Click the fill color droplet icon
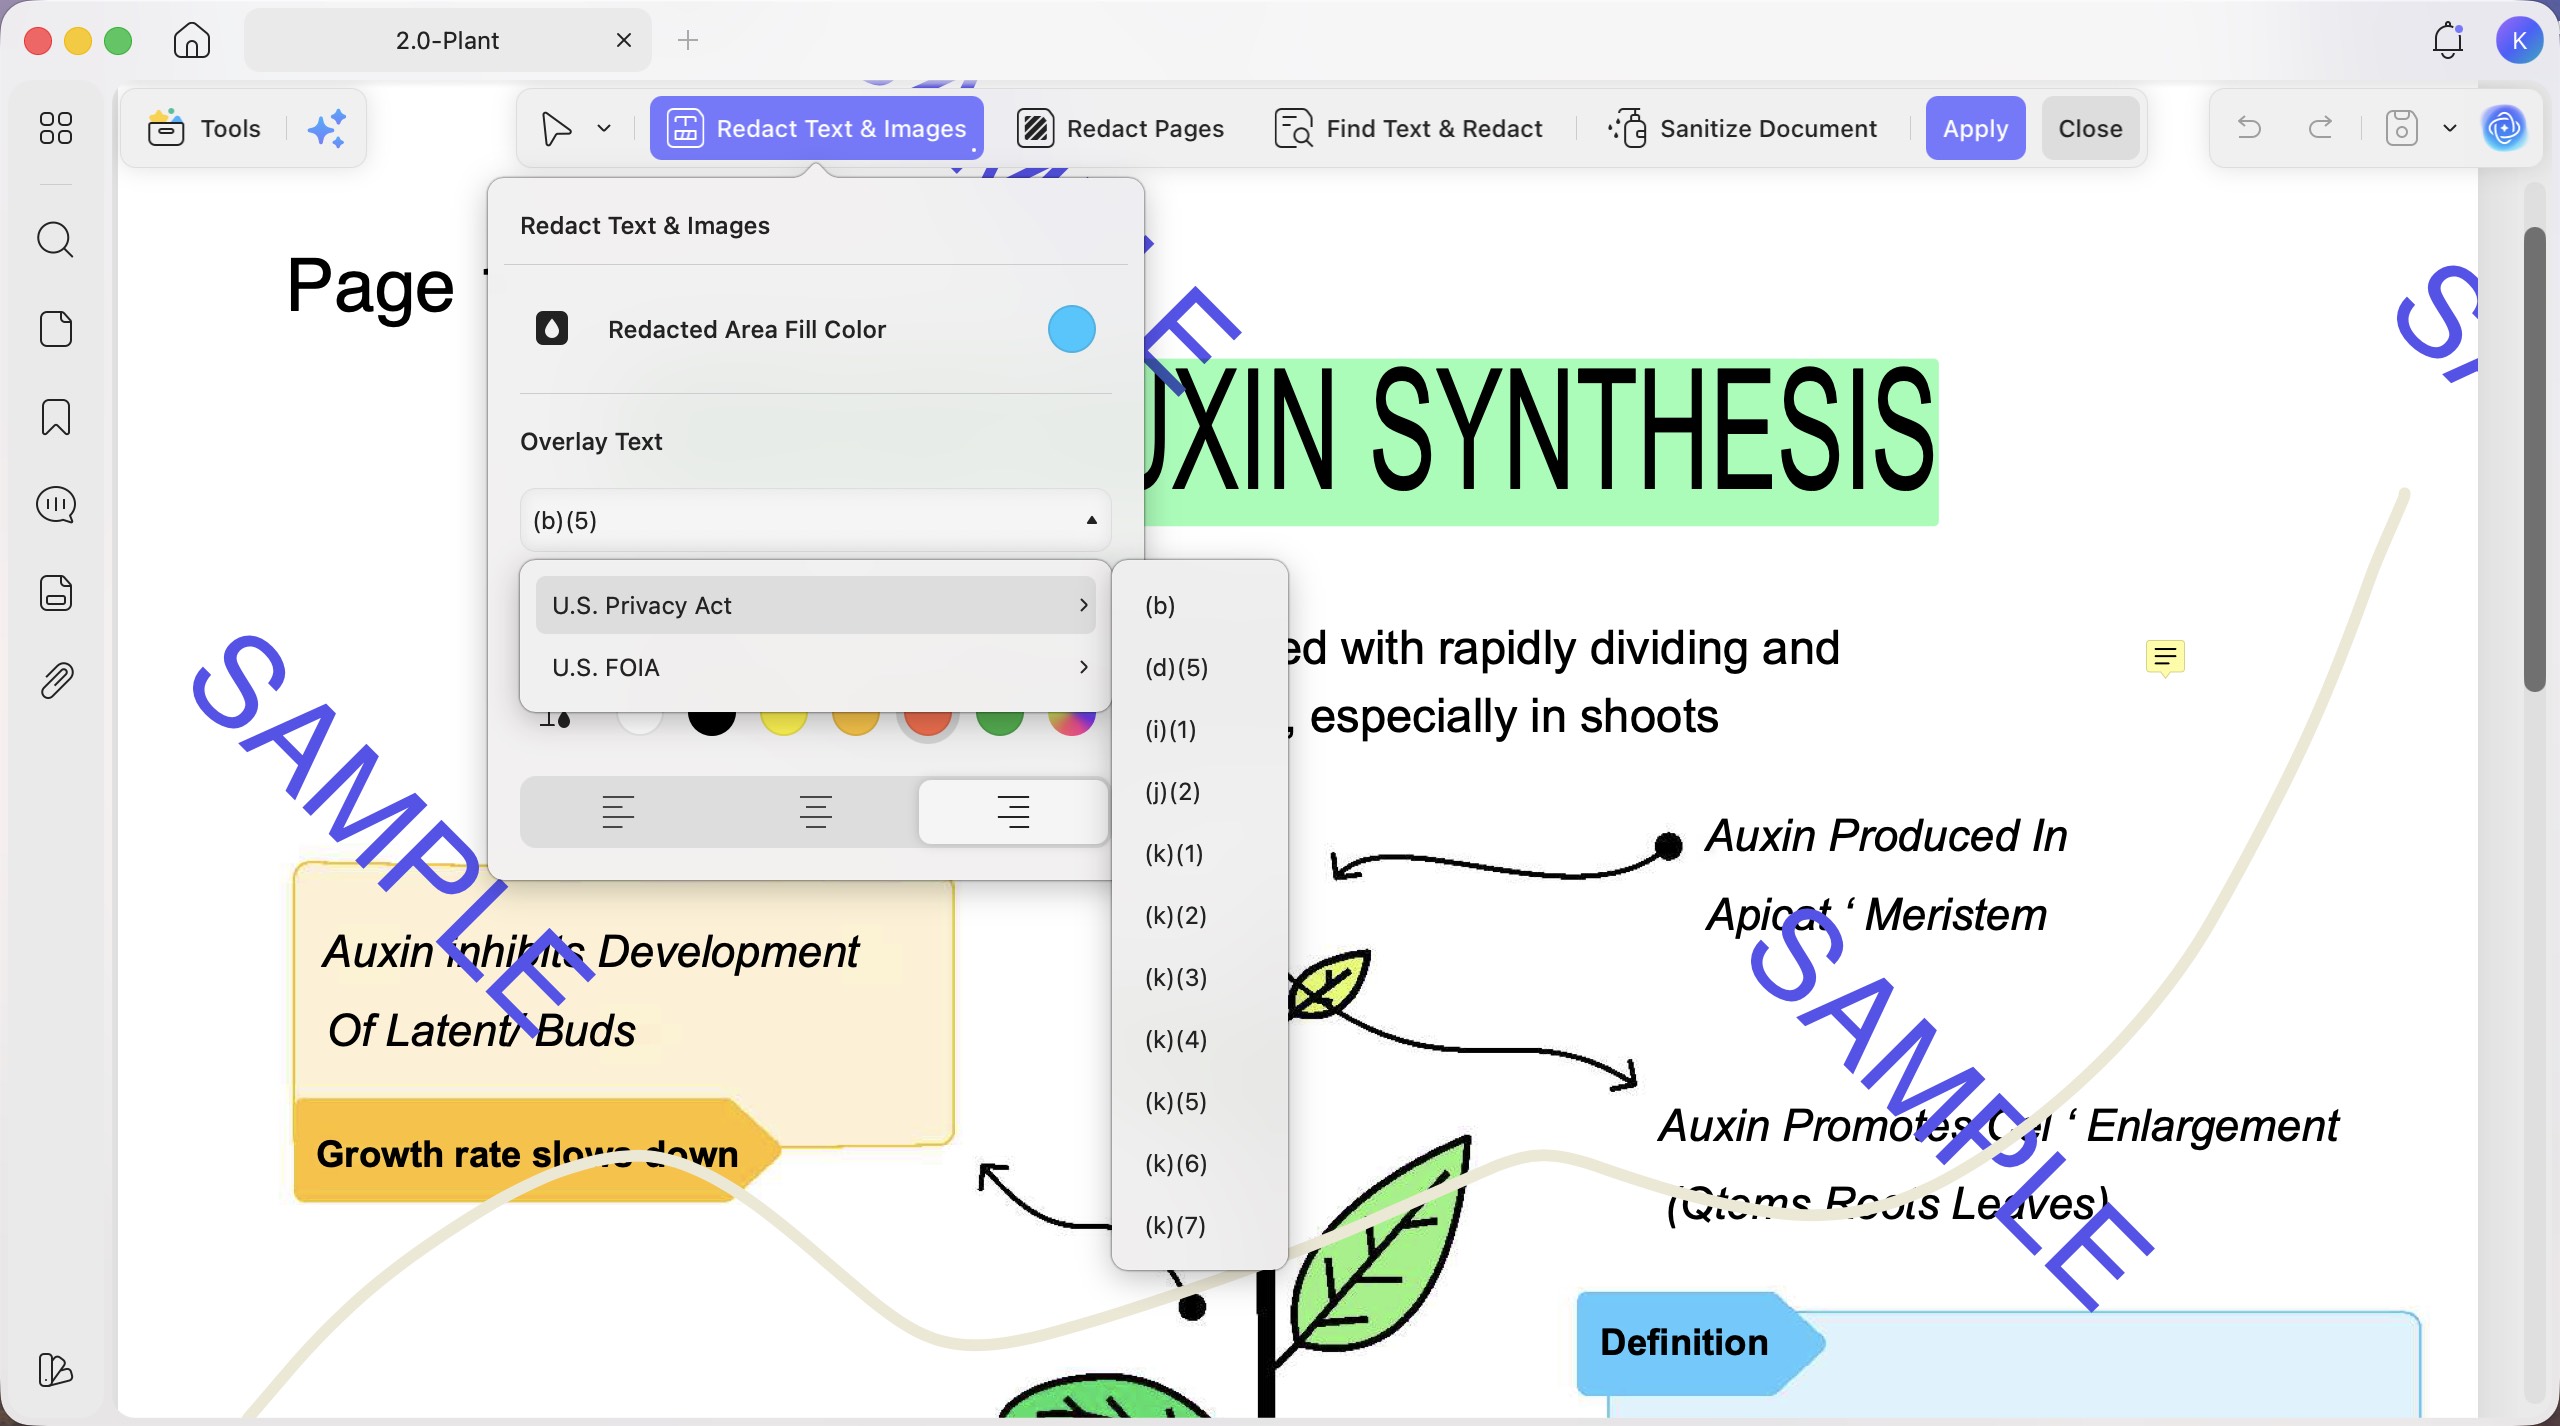The image size is (2560, 1426). (x=552, y=329)
